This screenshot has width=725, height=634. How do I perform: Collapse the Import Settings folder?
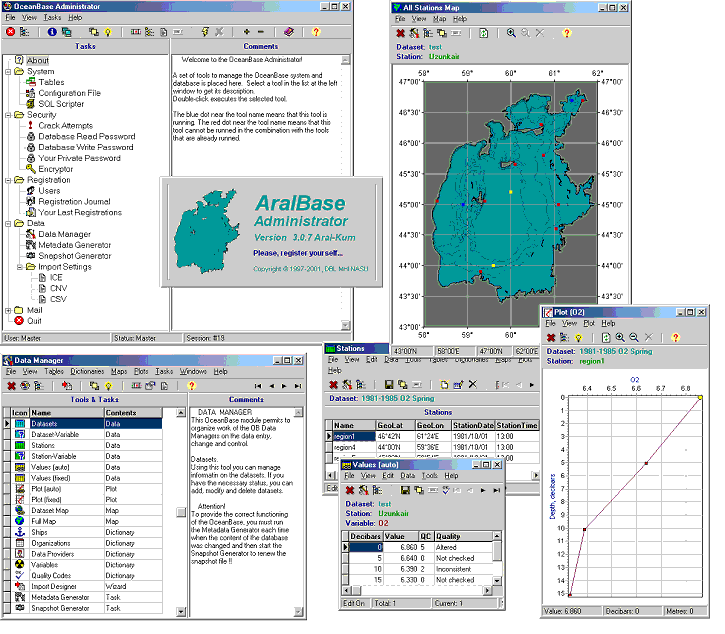pos(19,267)
